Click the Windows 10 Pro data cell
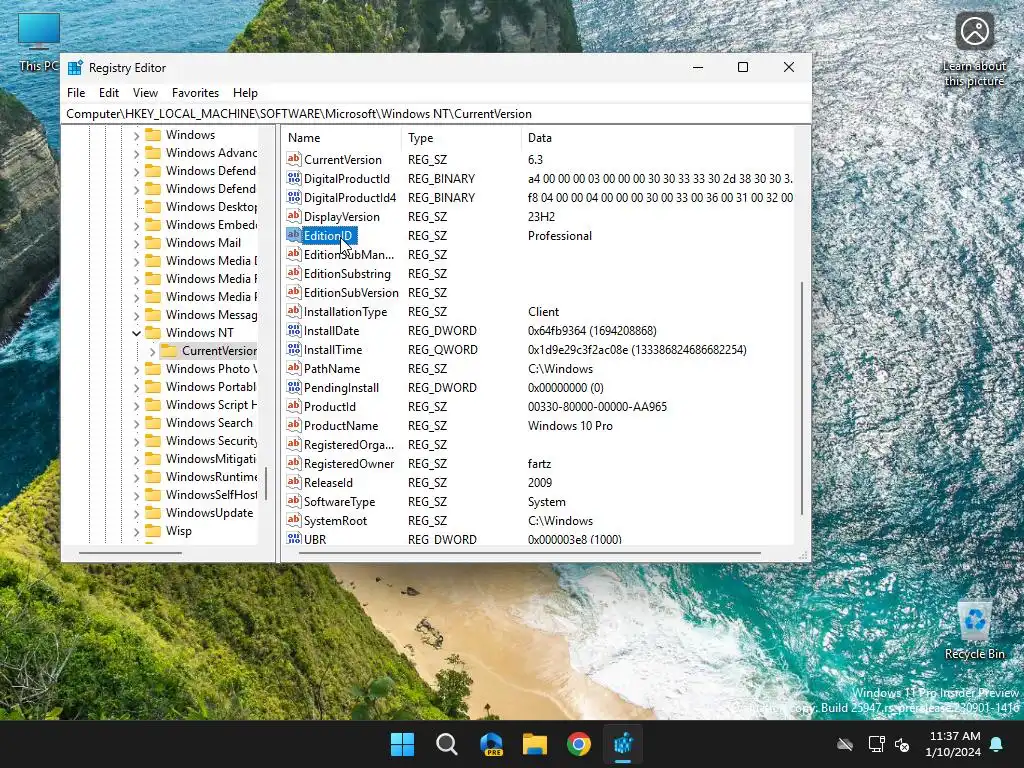The width and height of the screenshot is (1024, 768). (x=570, y=426)
